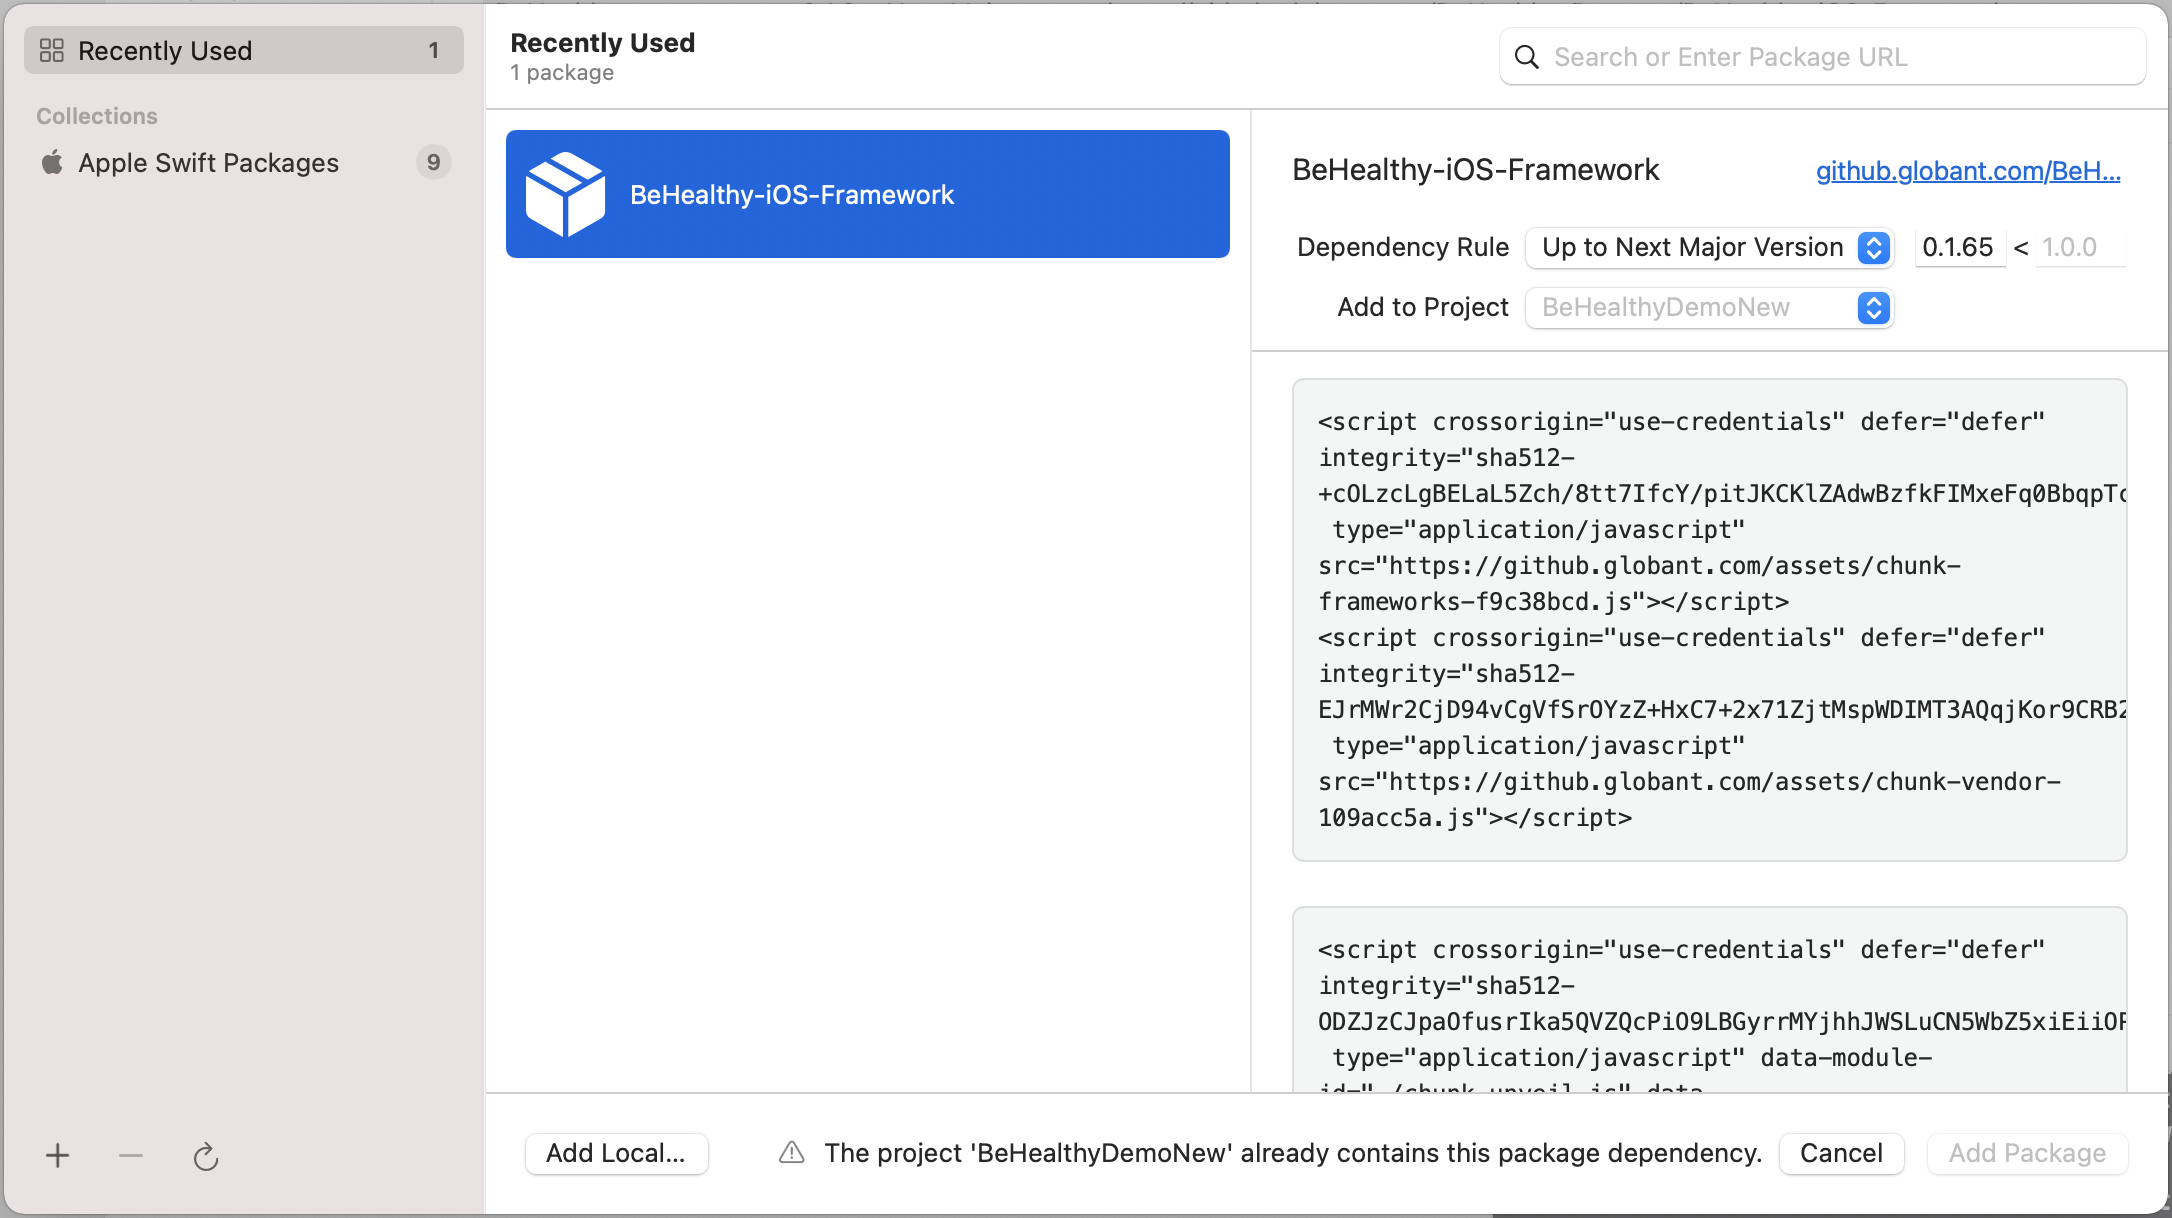
Task: Open the github.globant.com package link
Action: (x=1966, y=171)
